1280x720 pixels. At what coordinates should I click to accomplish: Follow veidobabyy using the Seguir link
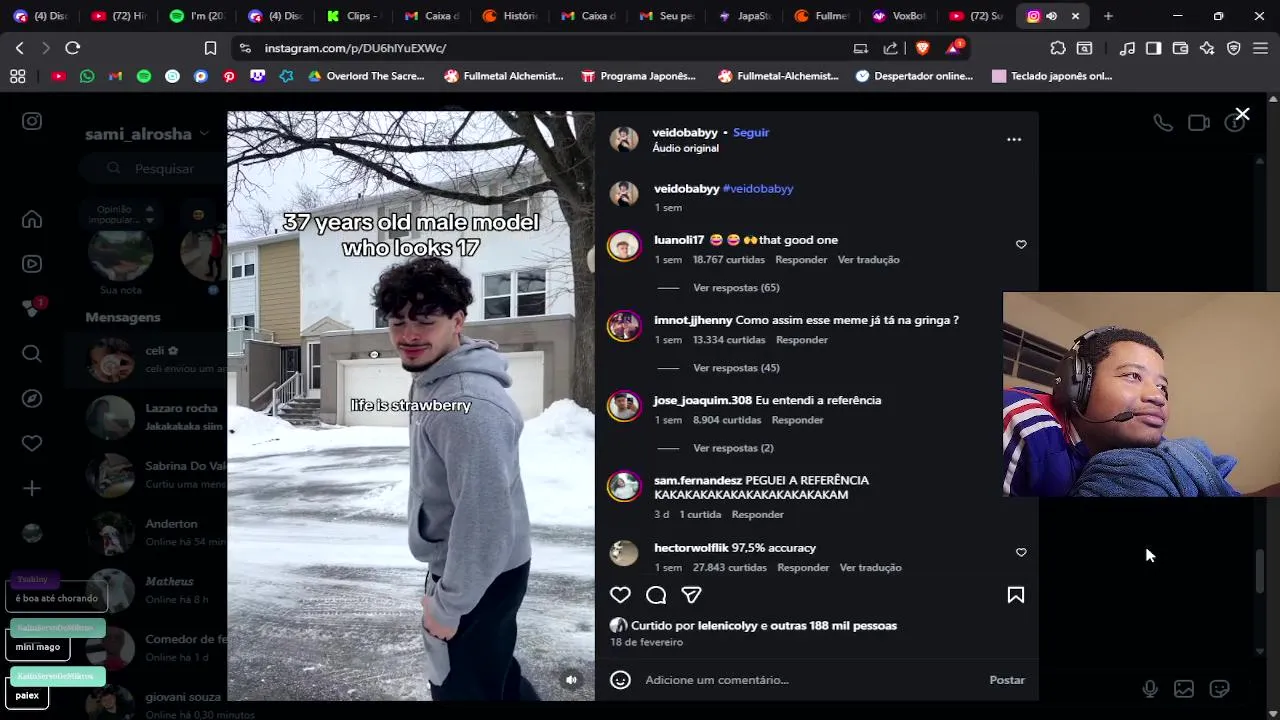(x=751, y=132)
